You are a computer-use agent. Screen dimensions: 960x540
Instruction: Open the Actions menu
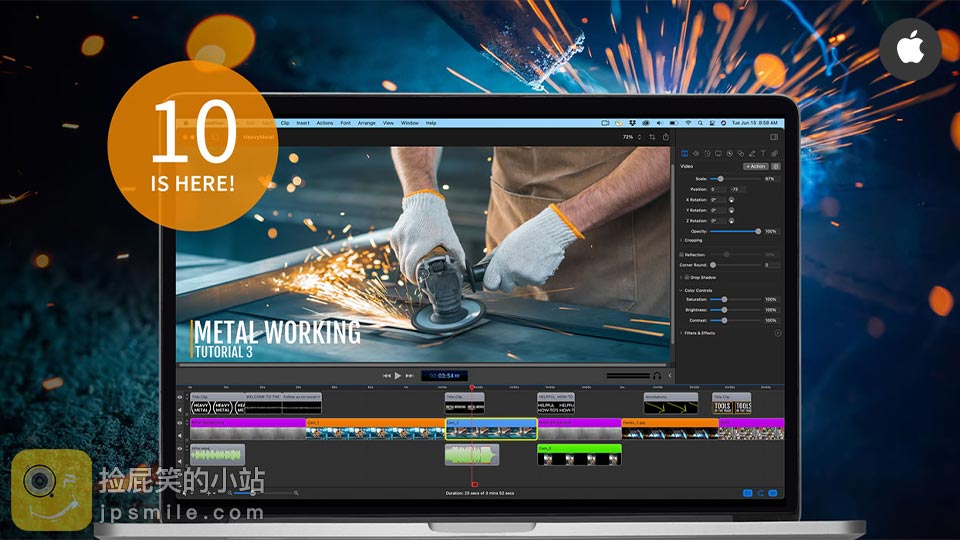tap(325, 123)
